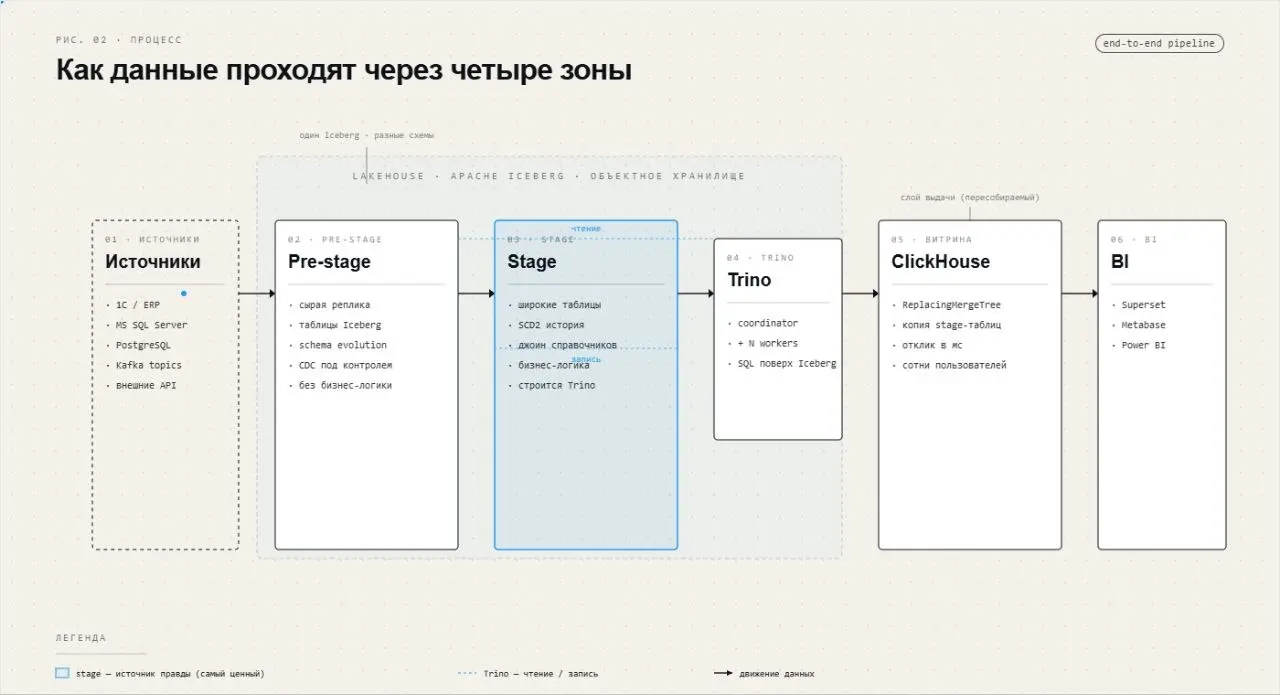Click the "LAKEHOUSE · APACHE ICEBERG · ОБЪЕКТНОЕ ХРАНИЛИЩЕ" label

[x=549, y=176]
